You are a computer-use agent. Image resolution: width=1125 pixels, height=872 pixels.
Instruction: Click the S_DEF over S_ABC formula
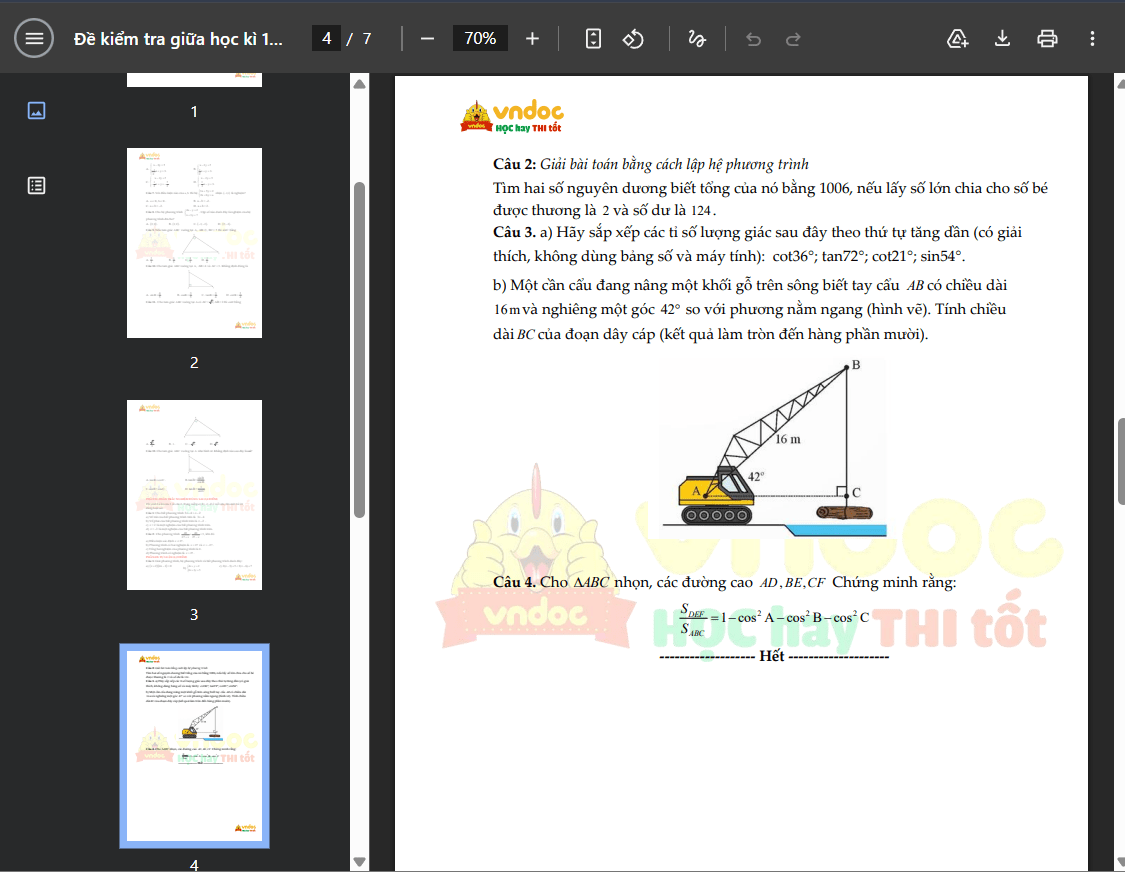pyautogui.click(x=774, y=619)
